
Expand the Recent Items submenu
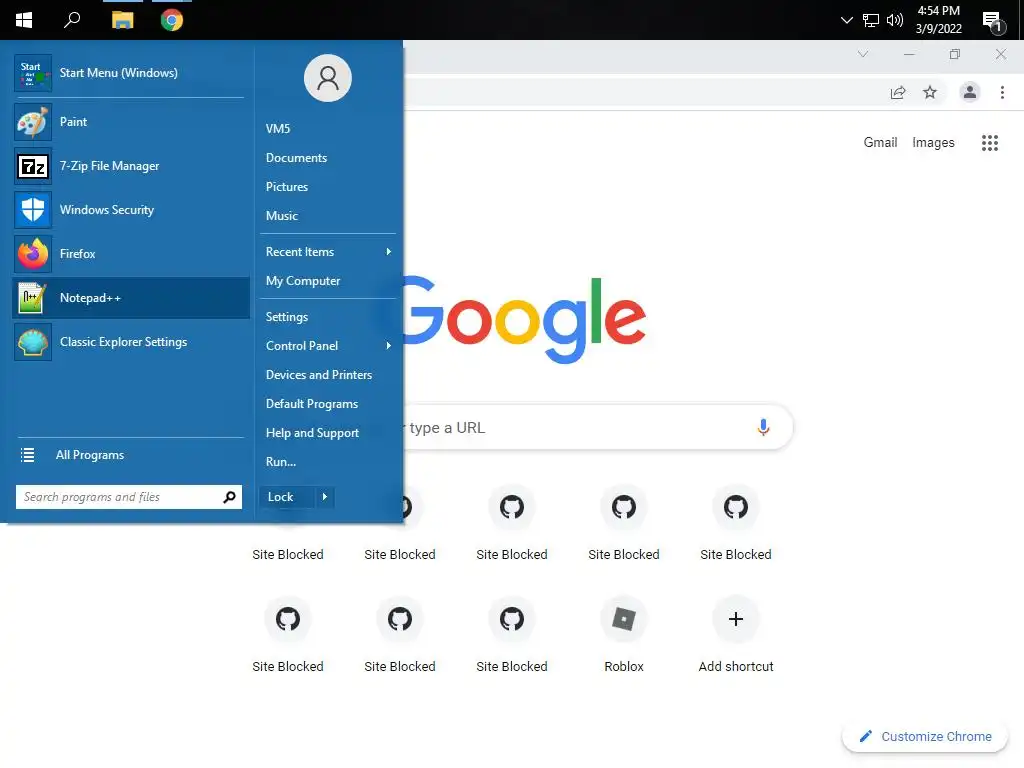pos(328,251)
